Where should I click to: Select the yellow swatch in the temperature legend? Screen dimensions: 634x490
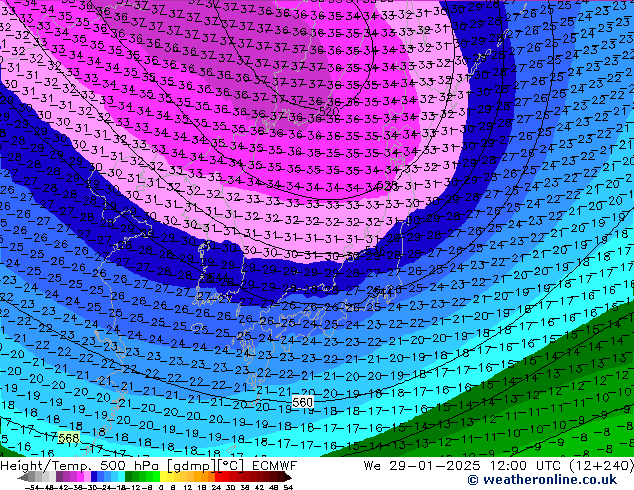point(163,476)
